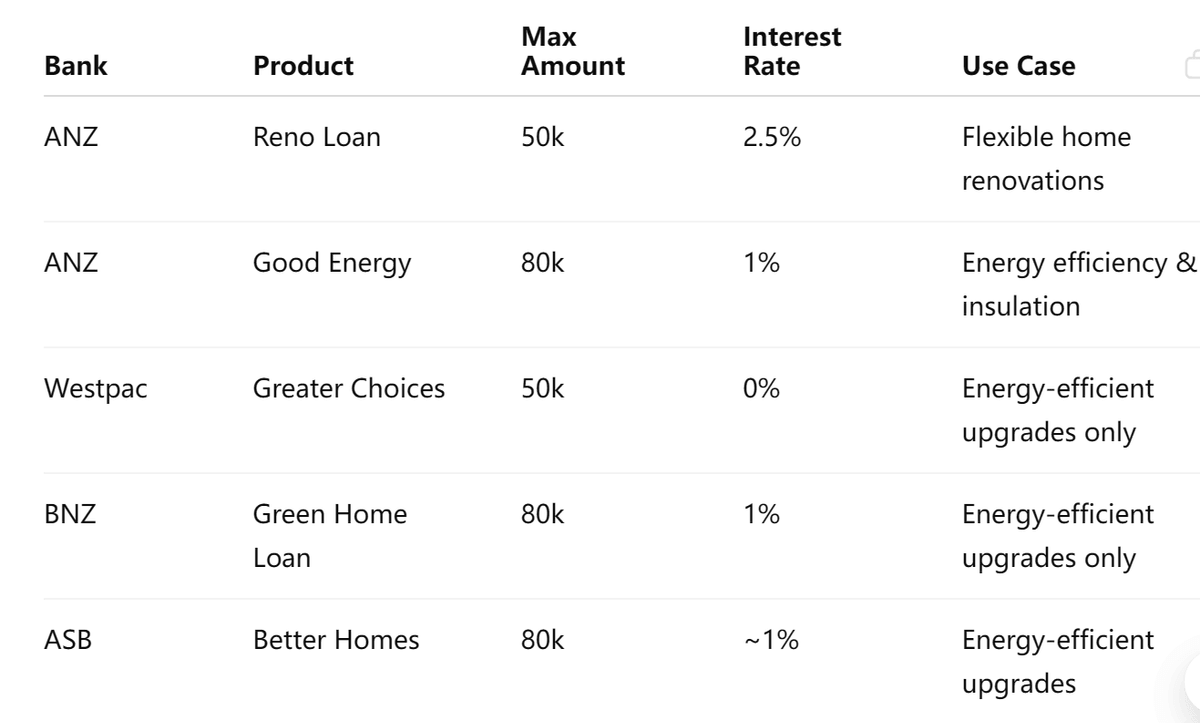This screenshot has height=723, width=1200.
Task: Select the ~1% interest rate cell
Action: tap(771, 640)
